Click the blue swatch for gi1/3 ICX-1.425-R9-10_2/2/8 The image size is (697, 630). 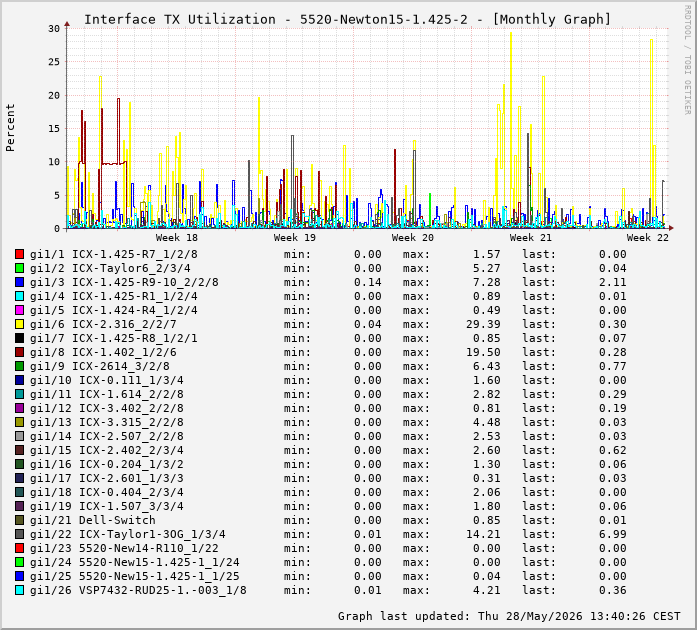pyautogui.click(x=19, y=282)
